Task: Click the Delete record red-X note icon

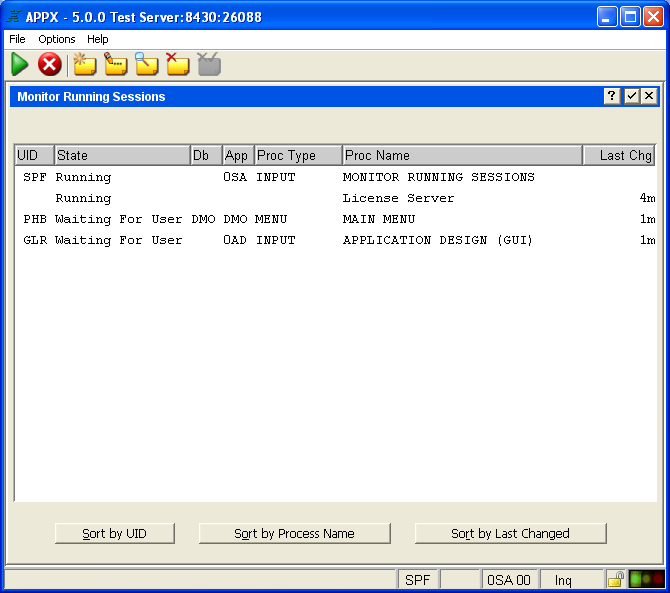Action: (x=177, y=65)
